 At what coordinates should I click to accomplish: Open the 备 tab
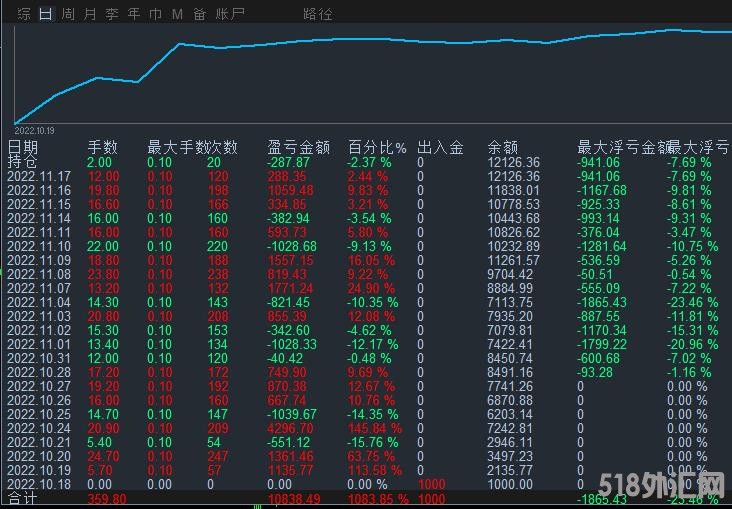coord(199,14)
